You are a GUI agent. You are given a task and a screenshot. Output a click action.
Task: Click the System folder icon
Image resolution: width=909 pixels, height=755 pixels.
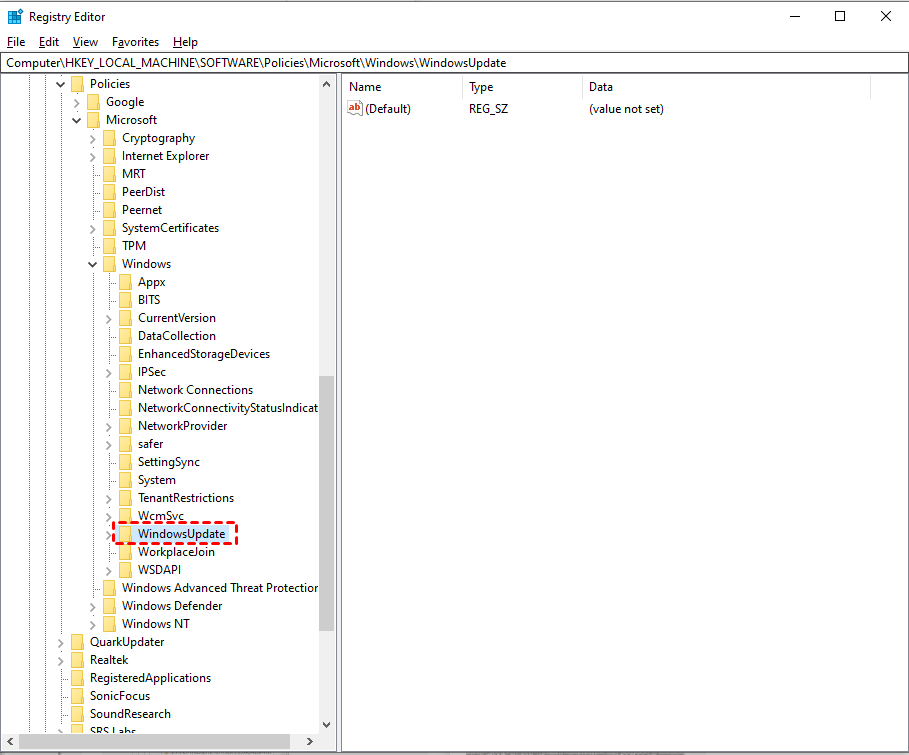coord(125,480)
